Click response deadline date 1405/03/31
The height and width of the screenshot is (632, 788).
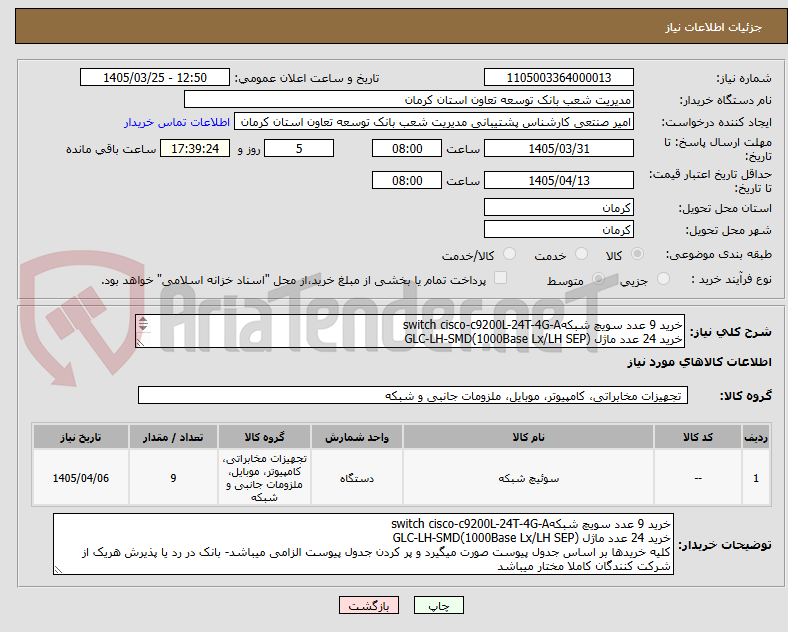pyautogui.click(x=558, y=148)
